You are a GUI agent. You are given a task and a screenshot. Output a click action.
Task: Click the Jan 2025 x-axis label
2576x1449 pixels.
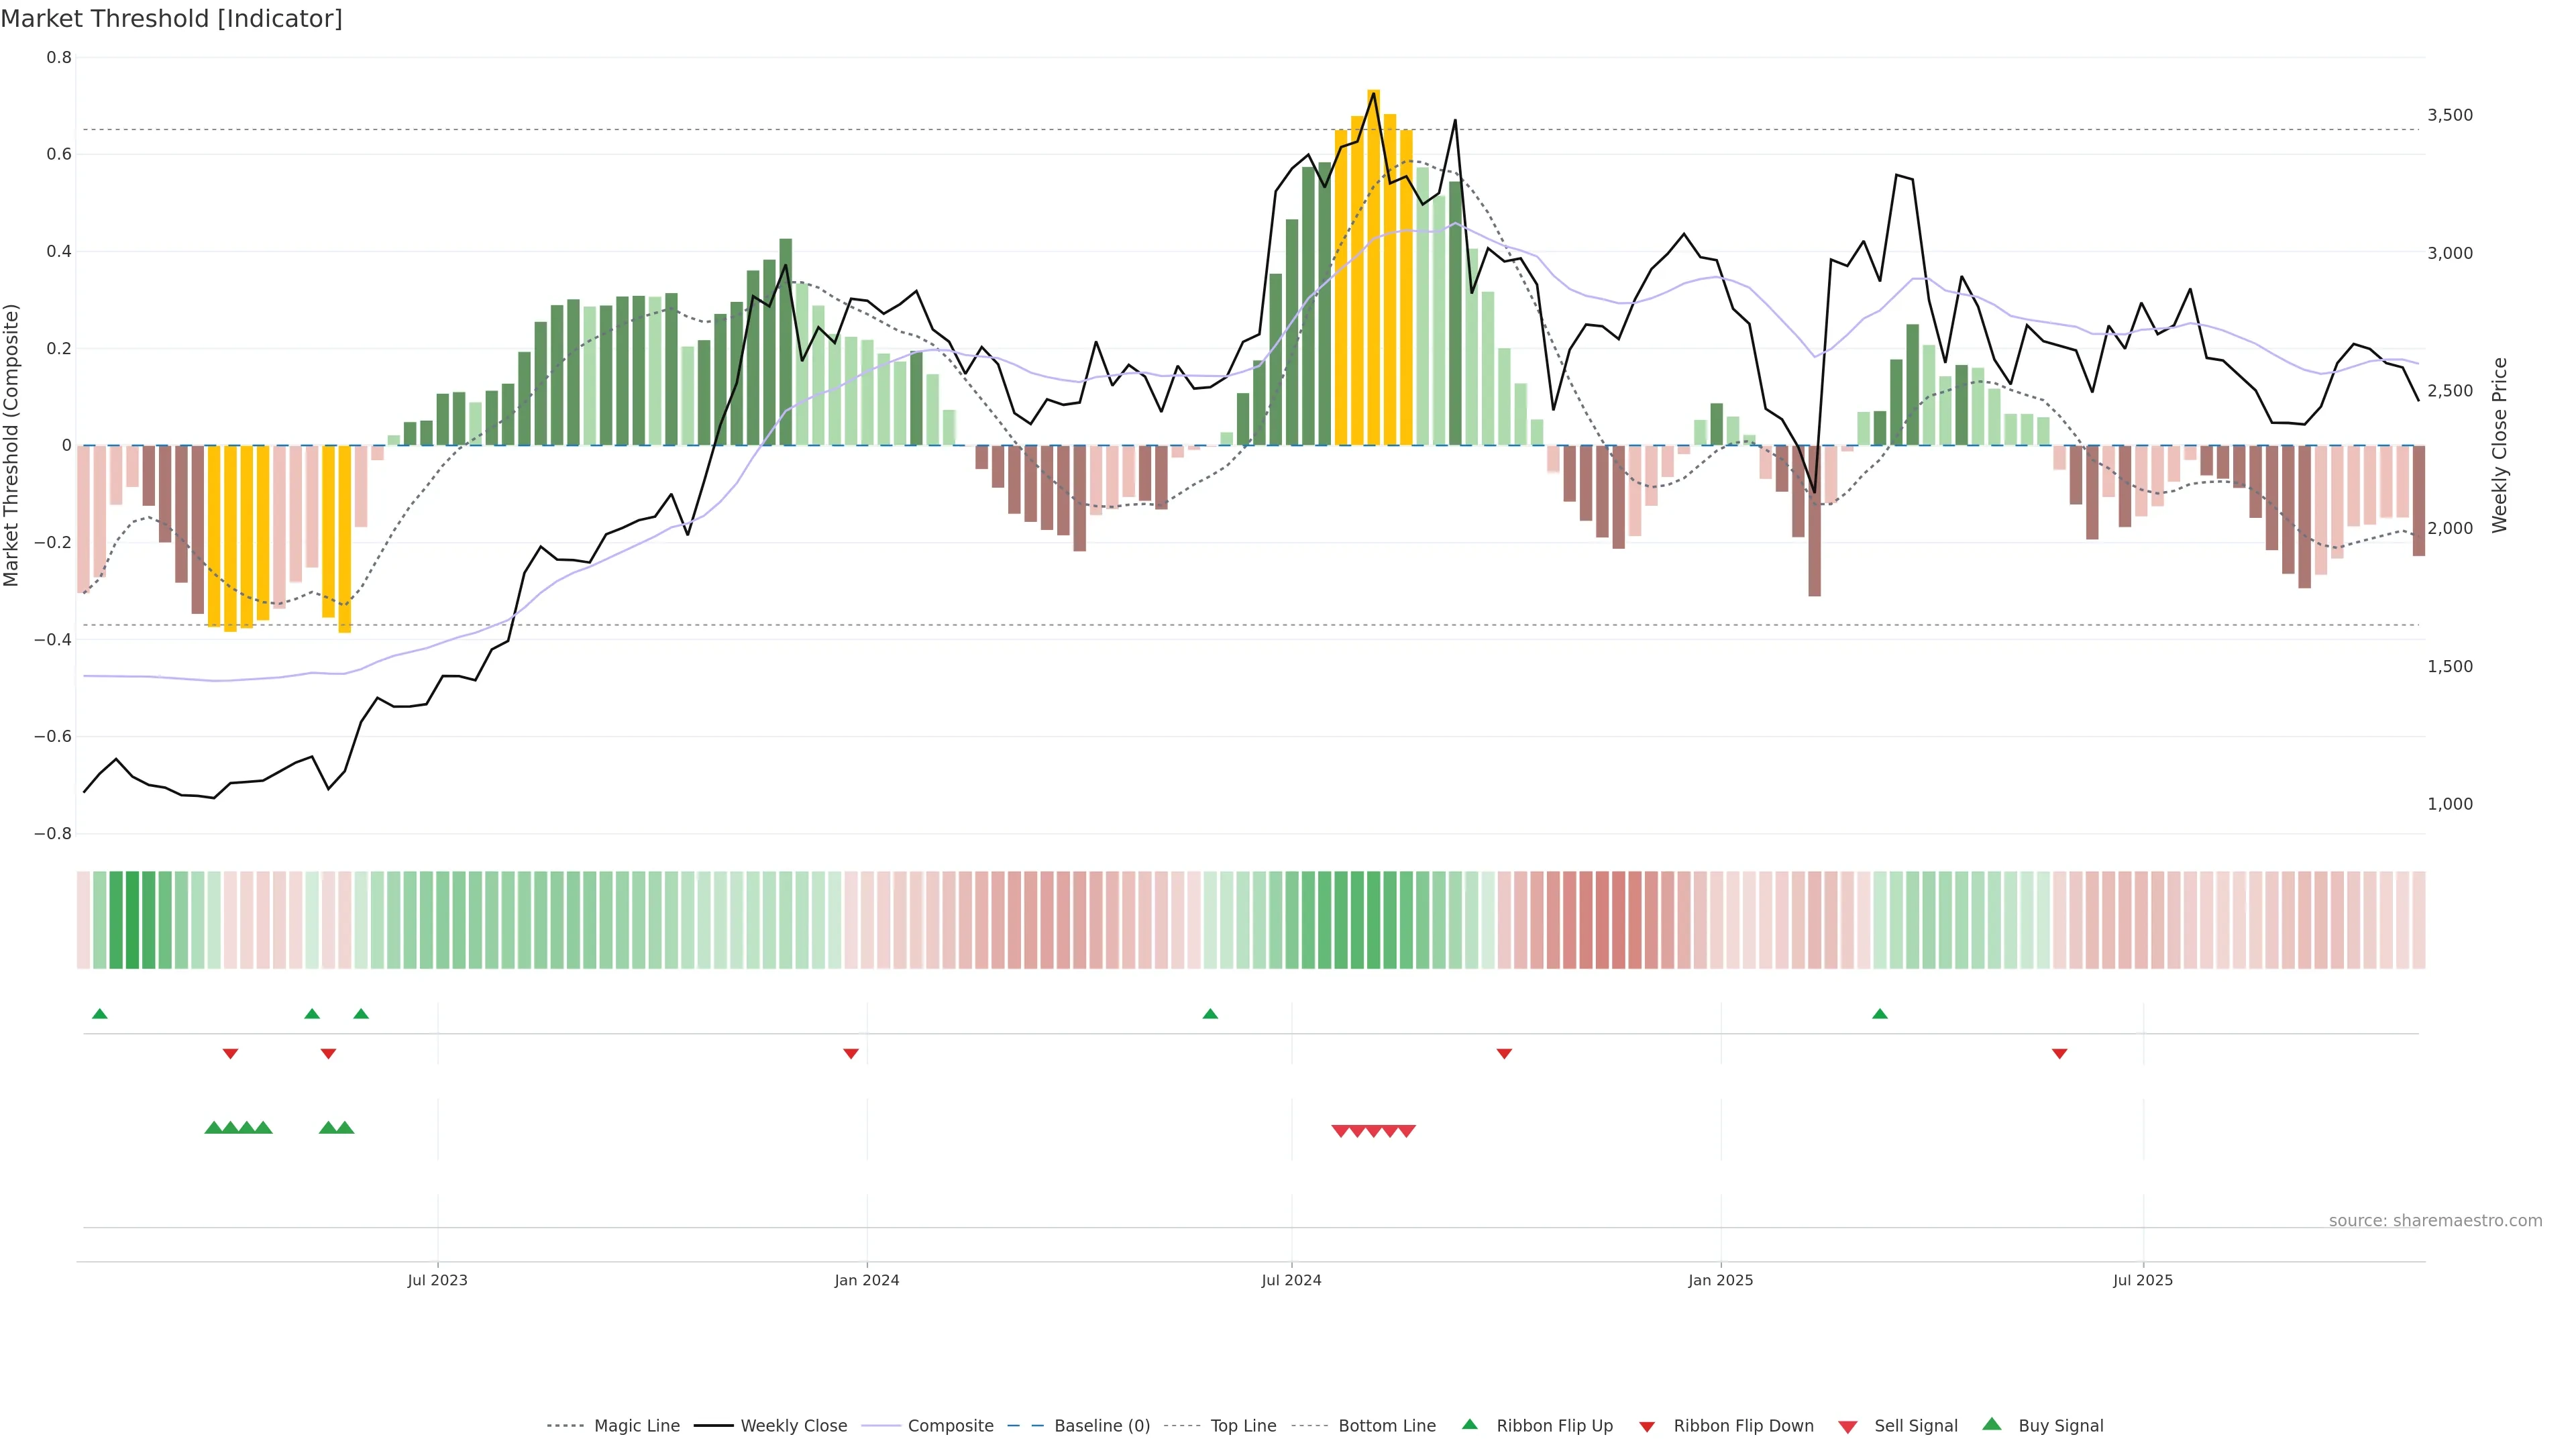tap(1720, 1280)
